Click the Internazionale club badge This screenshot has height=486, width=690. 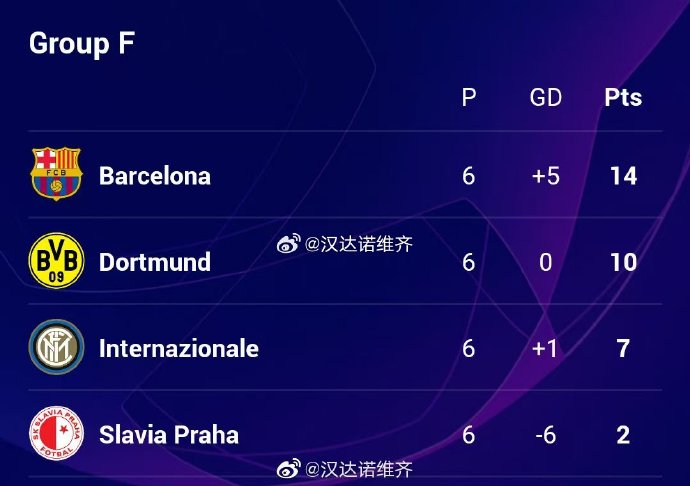coord(56,347)
